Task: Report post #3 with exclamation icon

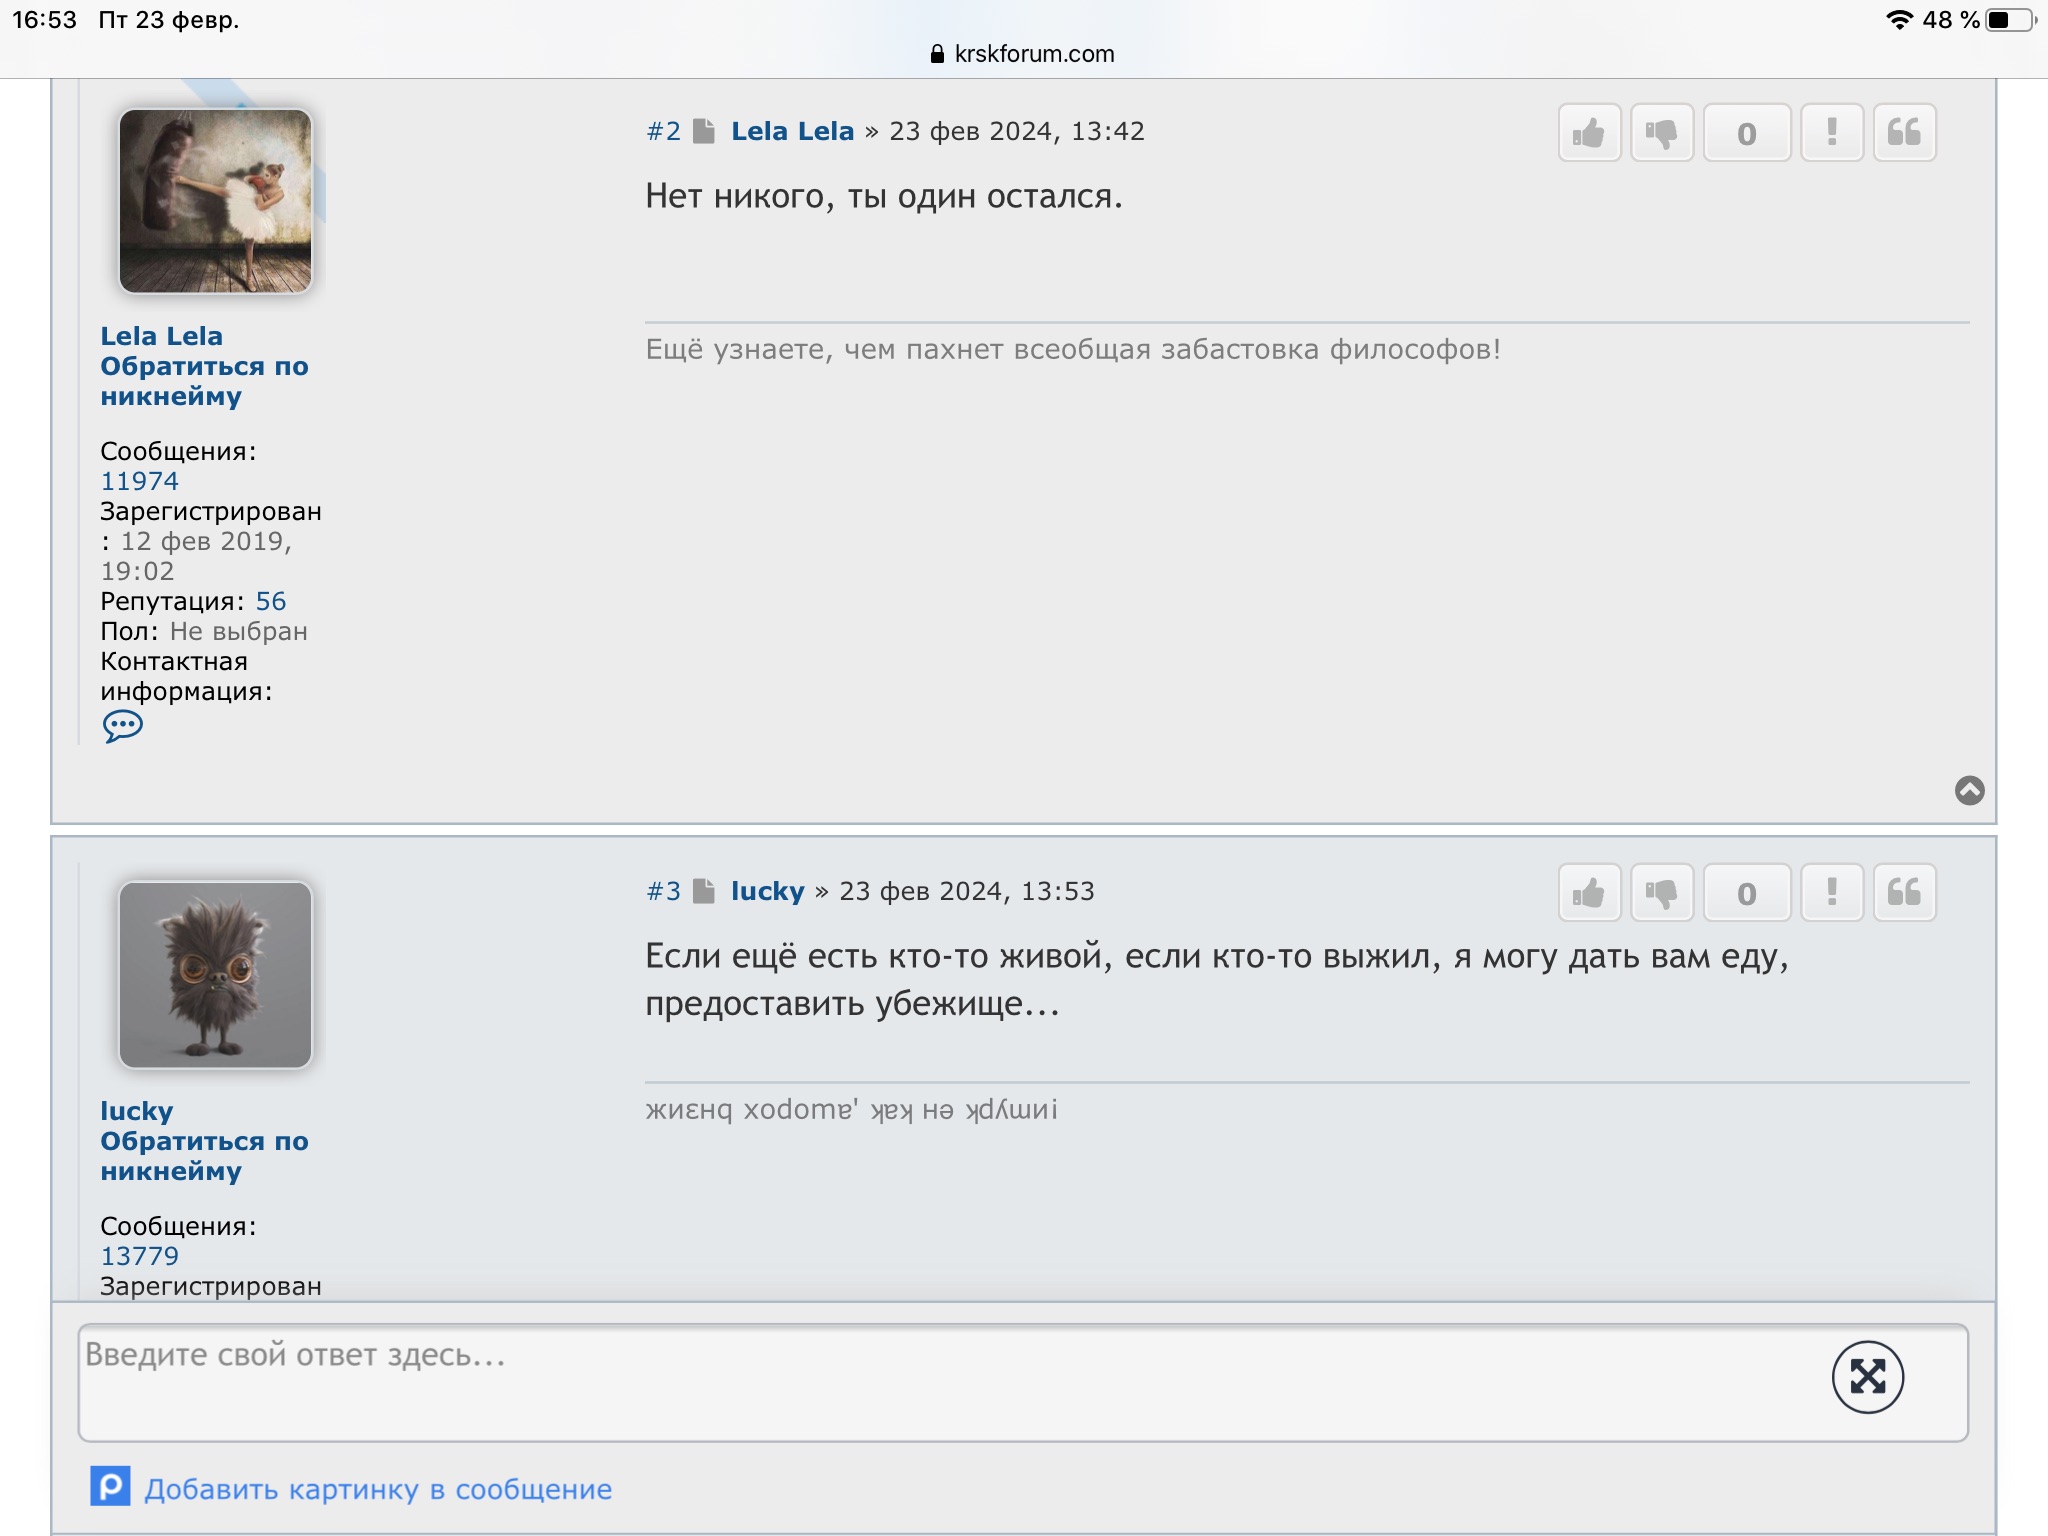Action: tap(1832, 893)
